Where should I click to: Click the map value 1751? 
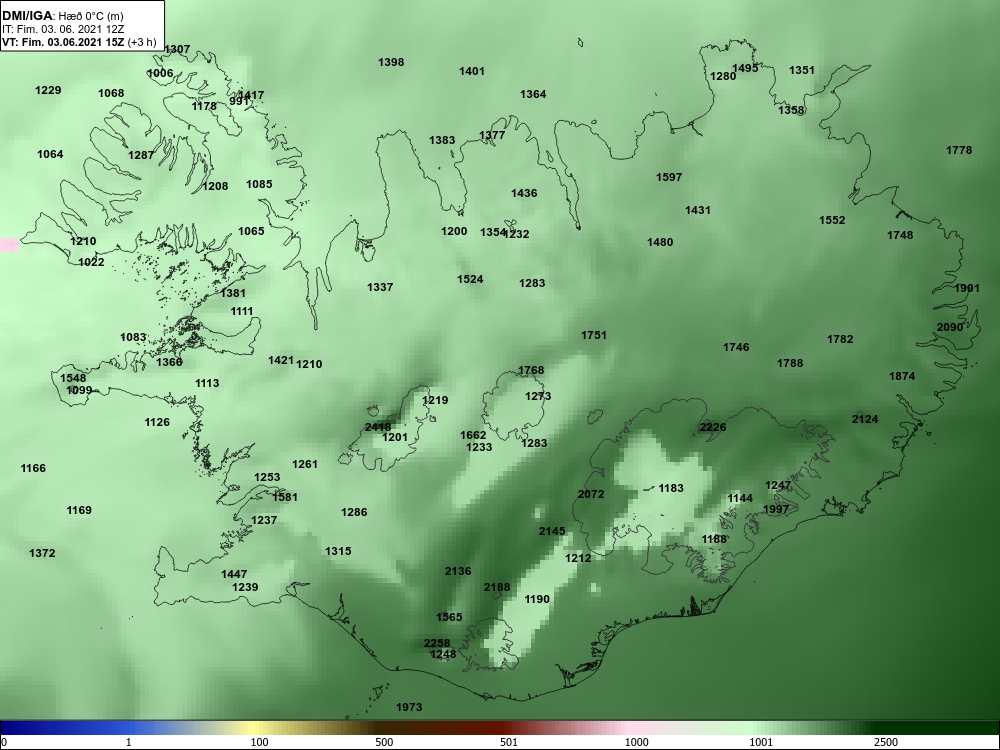pyautogui.click(x=594, y=335)
